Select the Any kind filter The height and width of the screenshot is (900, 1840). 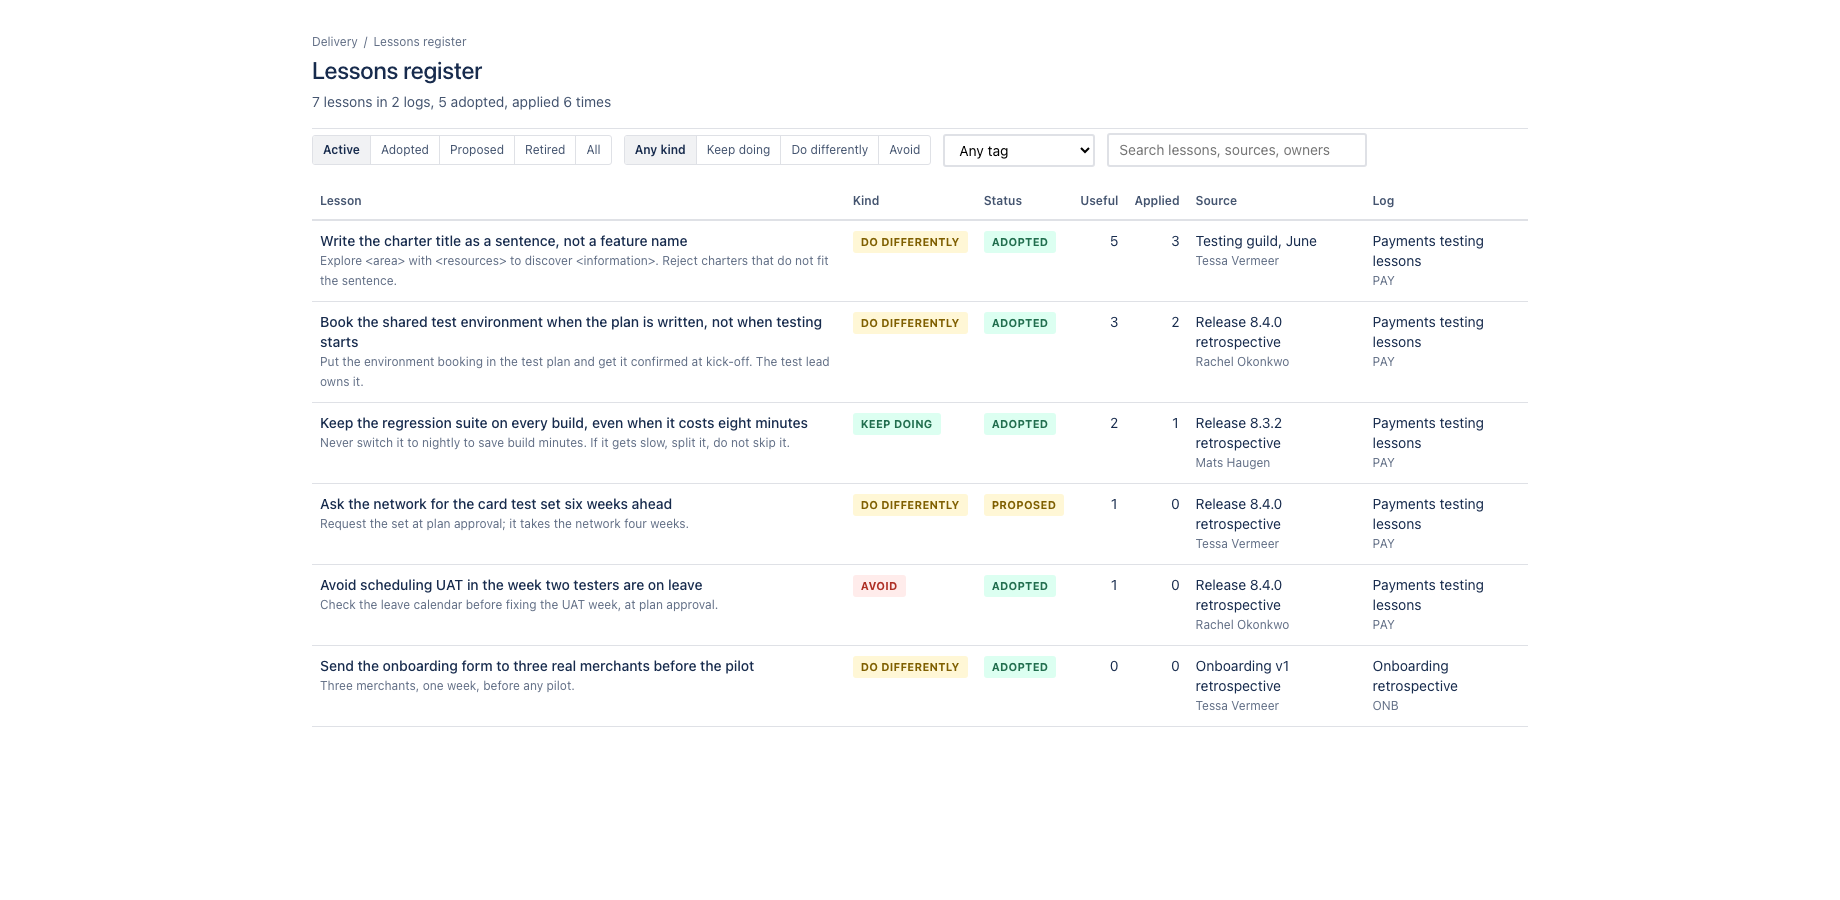point(660,150)
